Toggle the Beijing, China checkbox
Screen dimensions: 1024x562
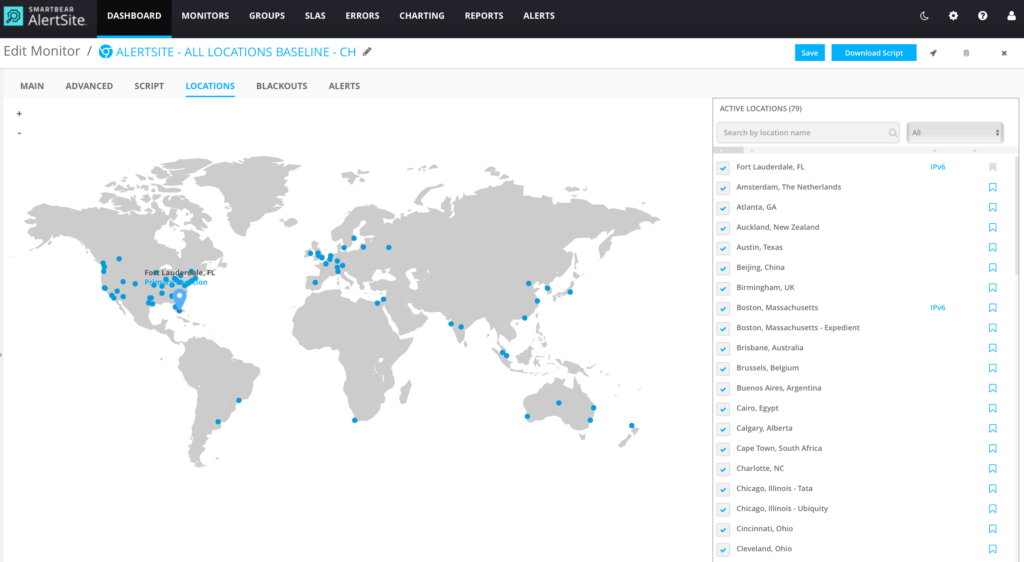coord(723,268)
